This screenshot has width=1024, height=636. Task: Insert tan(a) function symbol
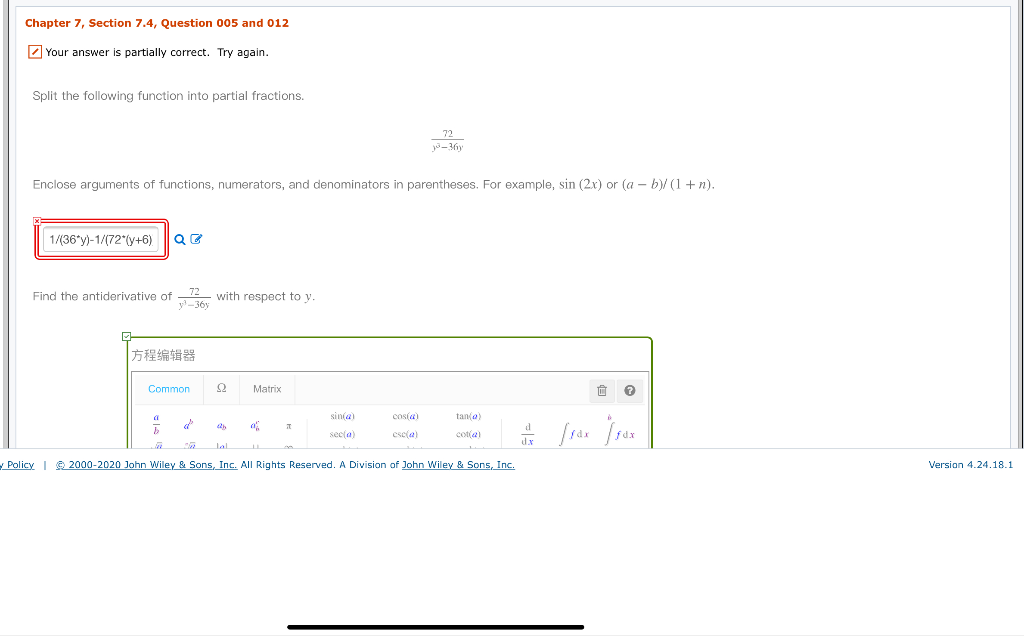pos(466,416)
